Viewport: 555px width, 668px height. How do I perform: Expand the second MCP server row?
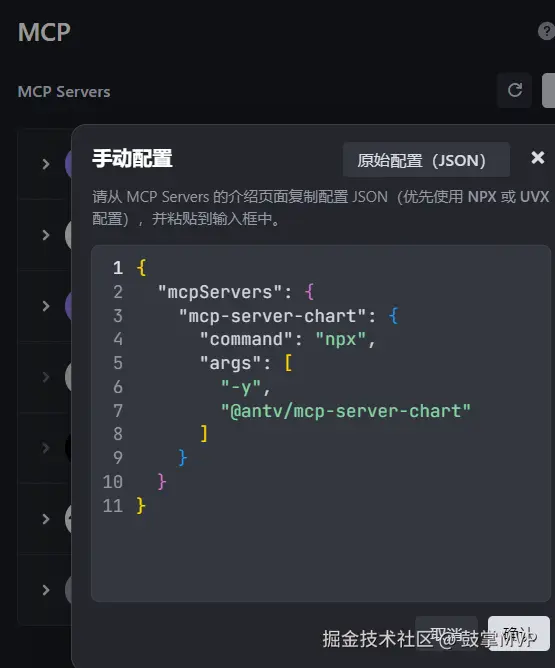click(46, 235)
